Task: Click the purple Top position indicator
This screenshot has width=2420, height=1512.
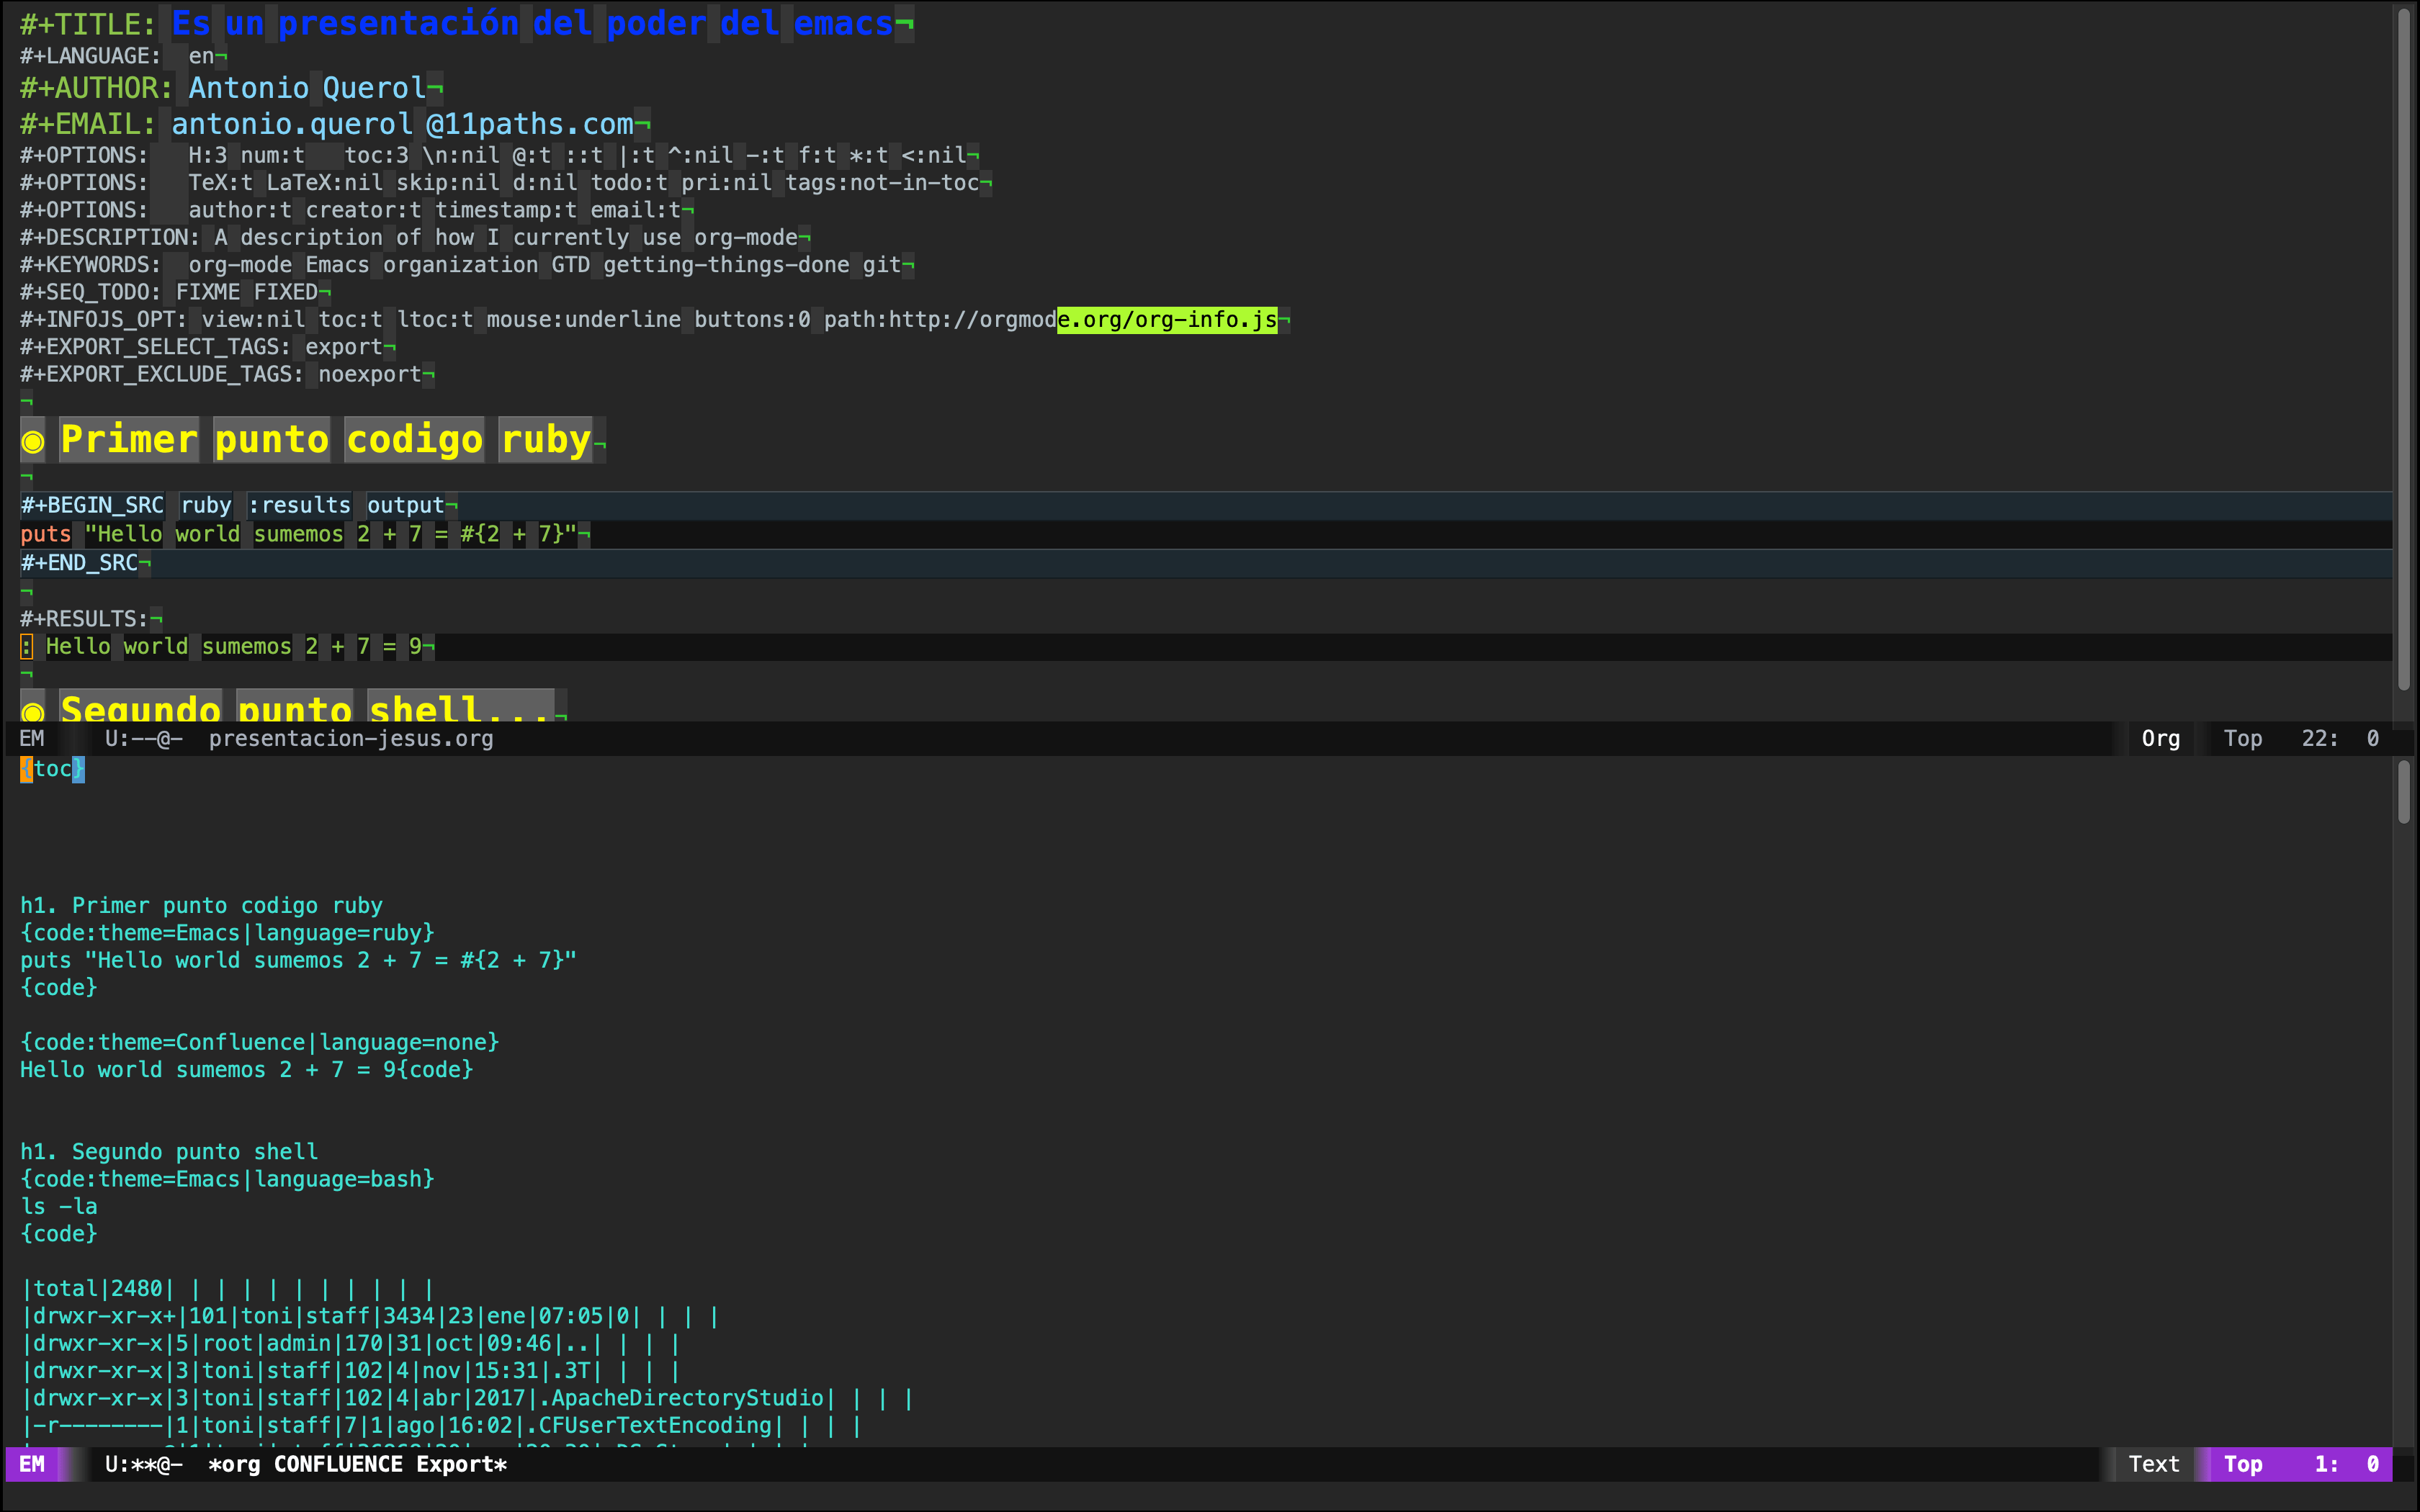Action: tap(2243, 1464)
